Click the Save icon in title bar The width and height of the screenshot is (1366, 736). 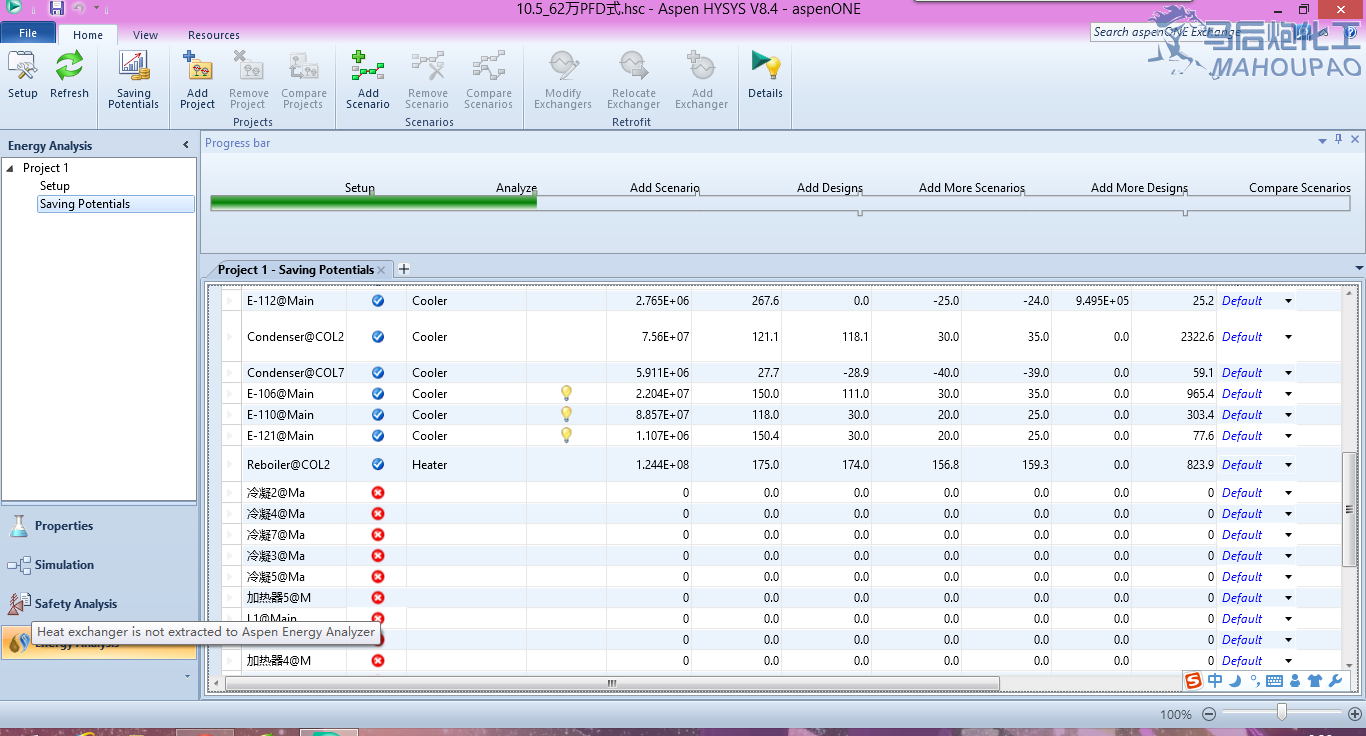click(57, 9)
